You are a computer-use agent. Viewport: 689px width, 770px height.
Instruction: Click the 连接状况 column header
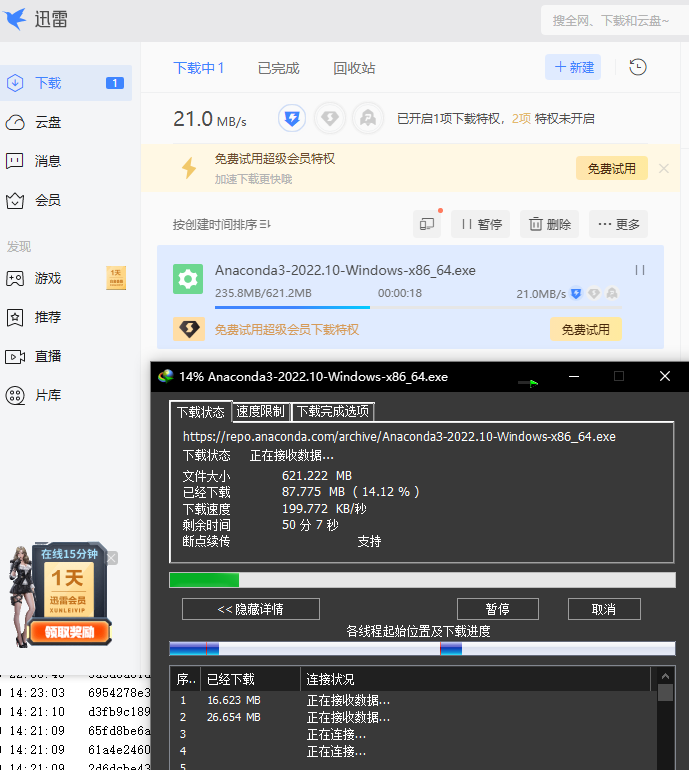click(x=475, y=679)
